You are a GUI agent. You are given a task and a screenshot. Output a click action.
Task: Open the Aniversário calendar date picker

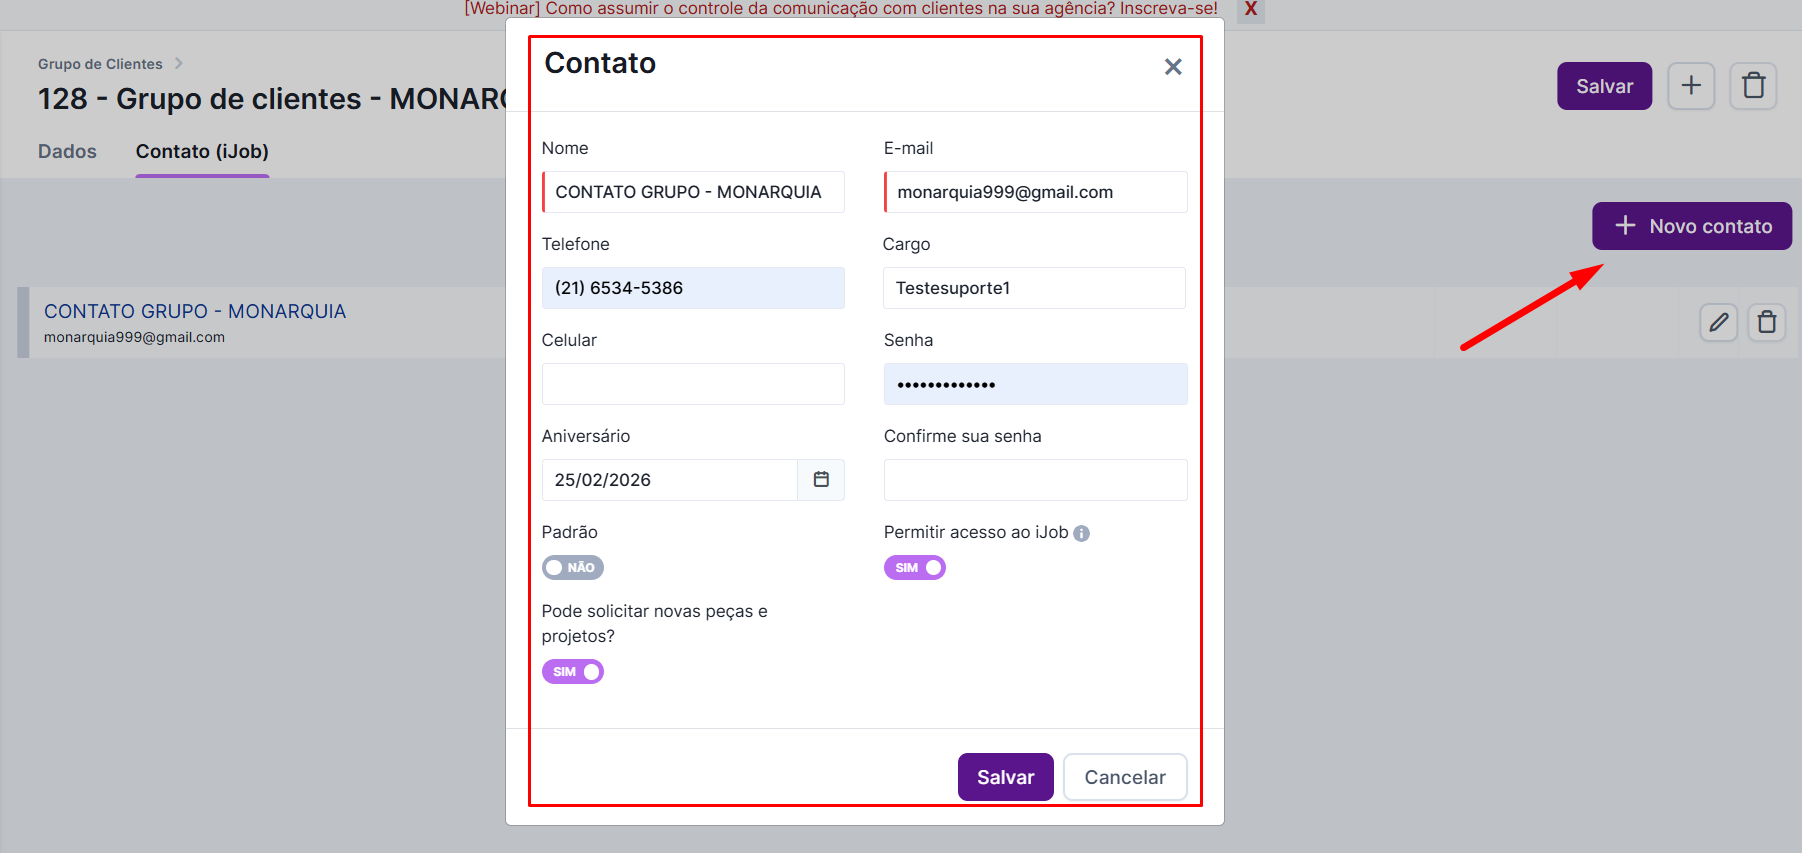tap(821, 480)
